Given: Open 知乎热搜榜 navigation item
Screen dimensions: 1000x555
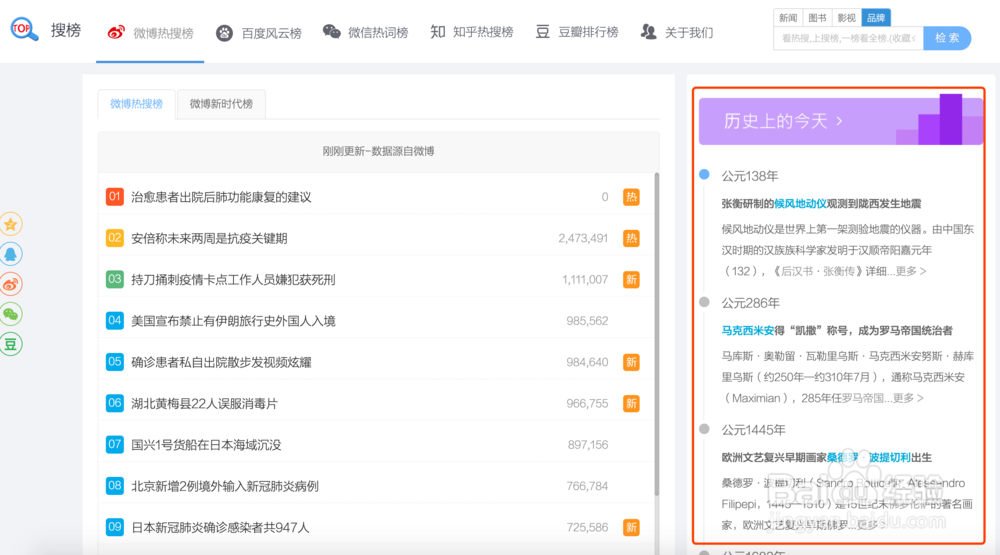Looking at the screenshot, I should [x=471, y=32].
